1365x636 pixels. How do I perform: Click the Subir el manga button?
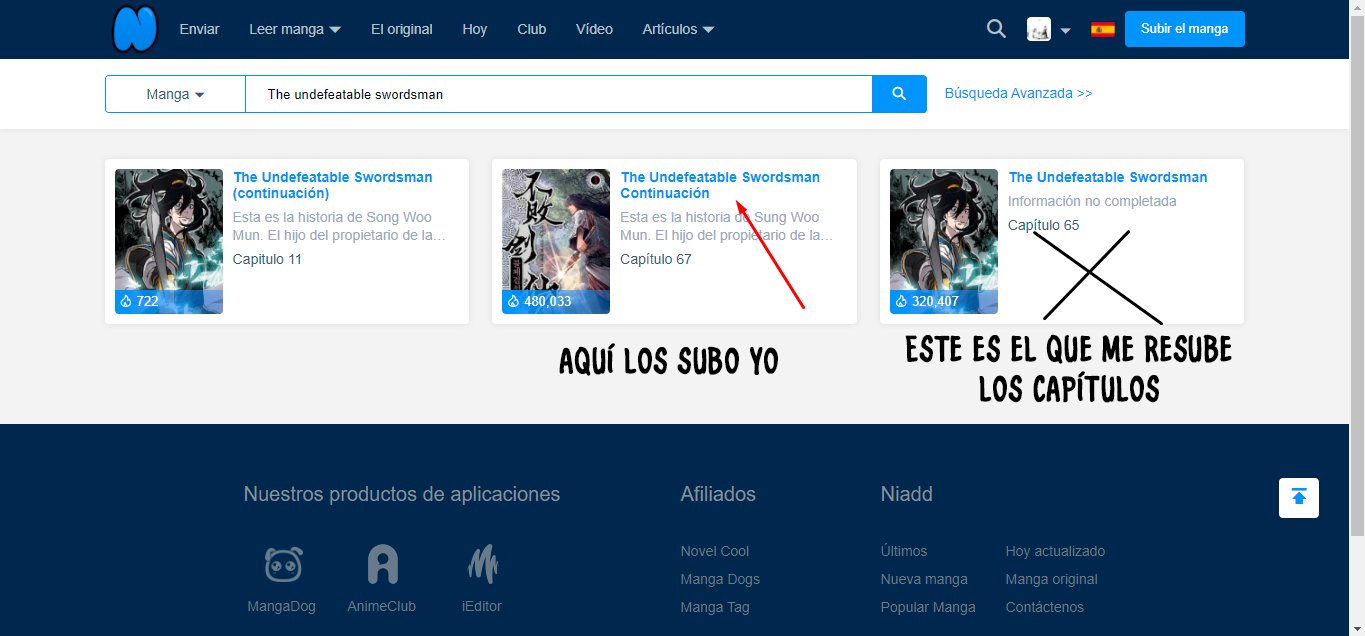(1184, 29)
